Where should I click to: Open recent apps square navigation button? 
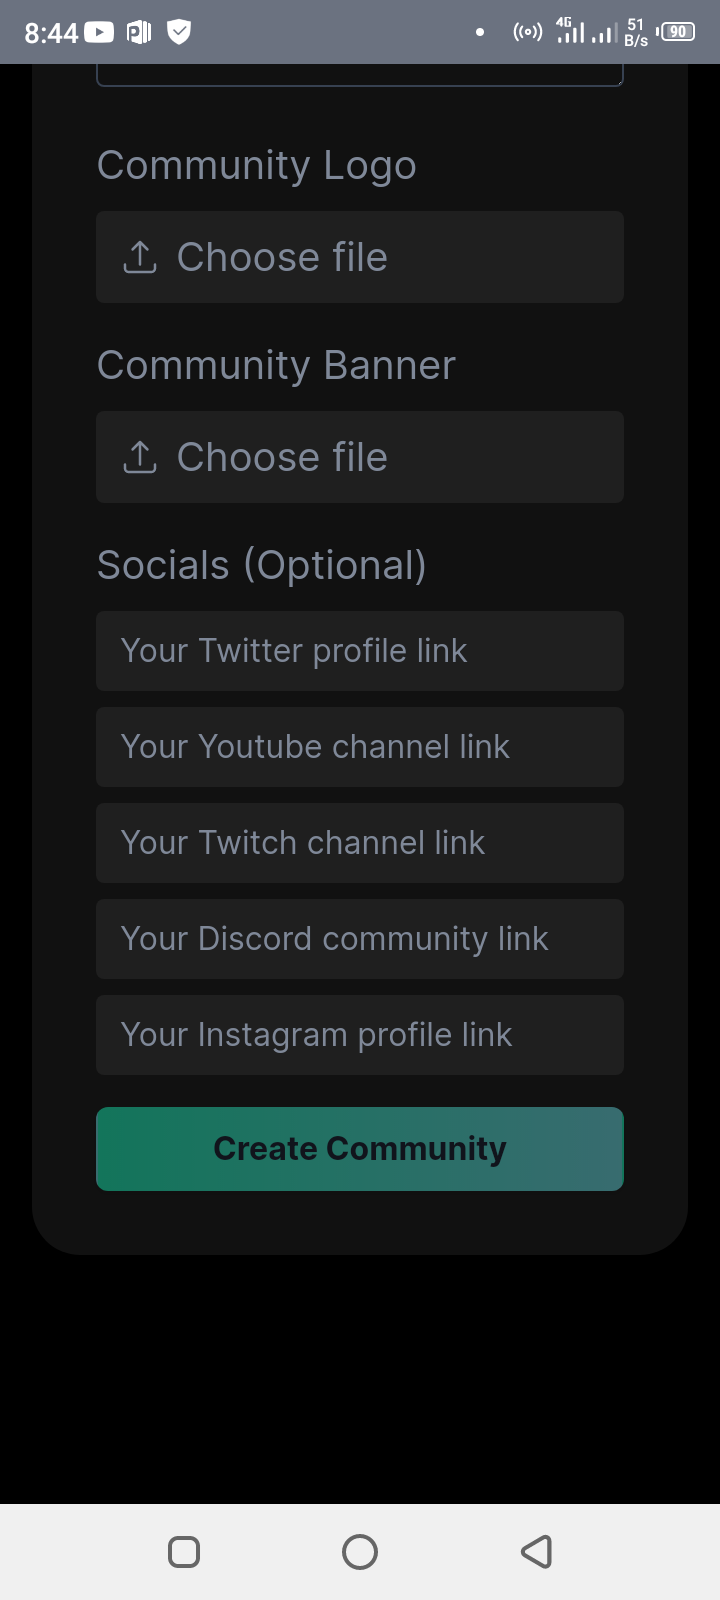(184, 1552)
